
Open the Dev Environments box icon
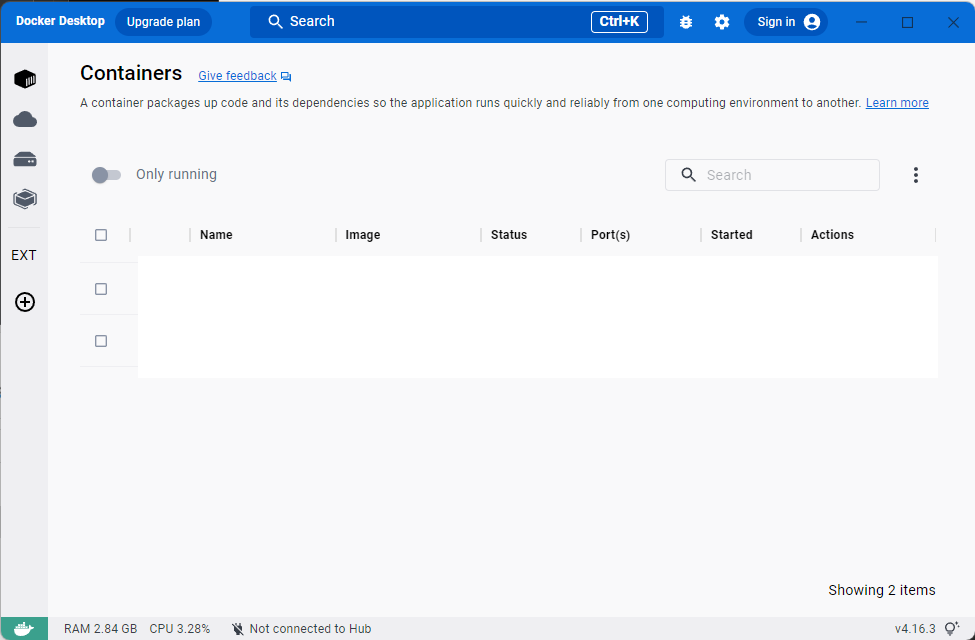pos(25,199)
